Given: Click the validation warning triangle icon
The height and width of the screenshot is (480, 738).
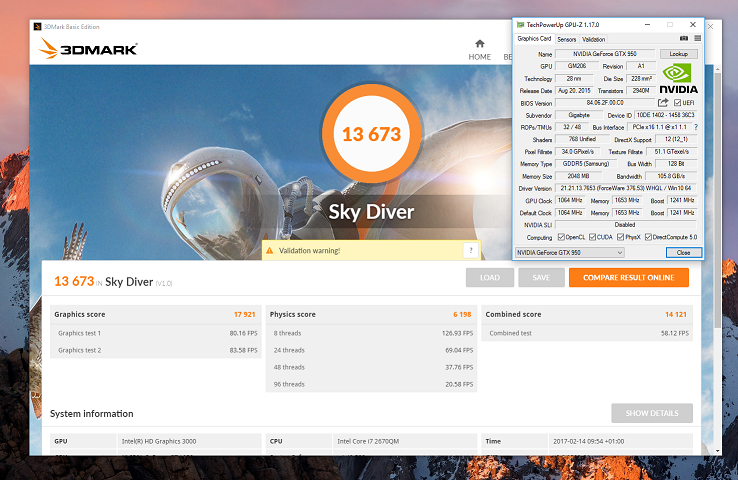Looking at the screenshot, I should point(270,251).
